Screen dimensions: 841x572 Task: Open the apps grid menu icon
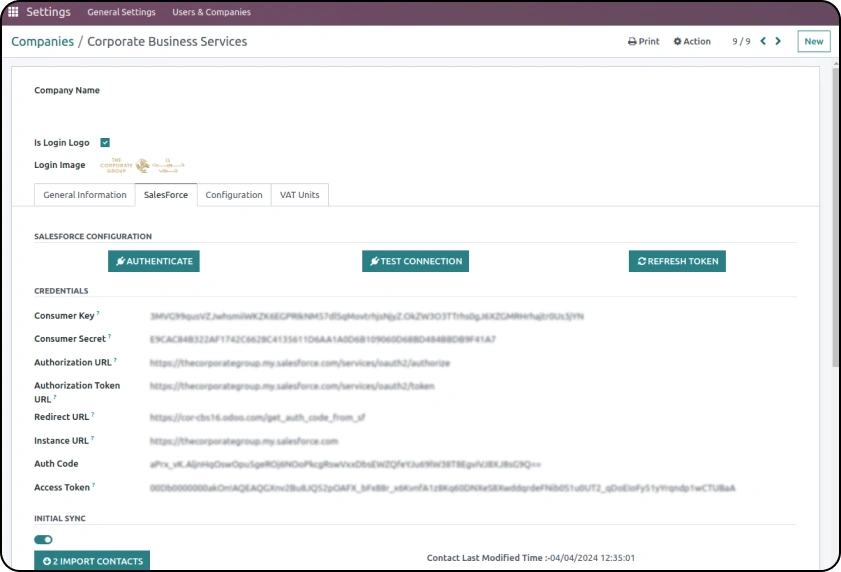[13, 12]
